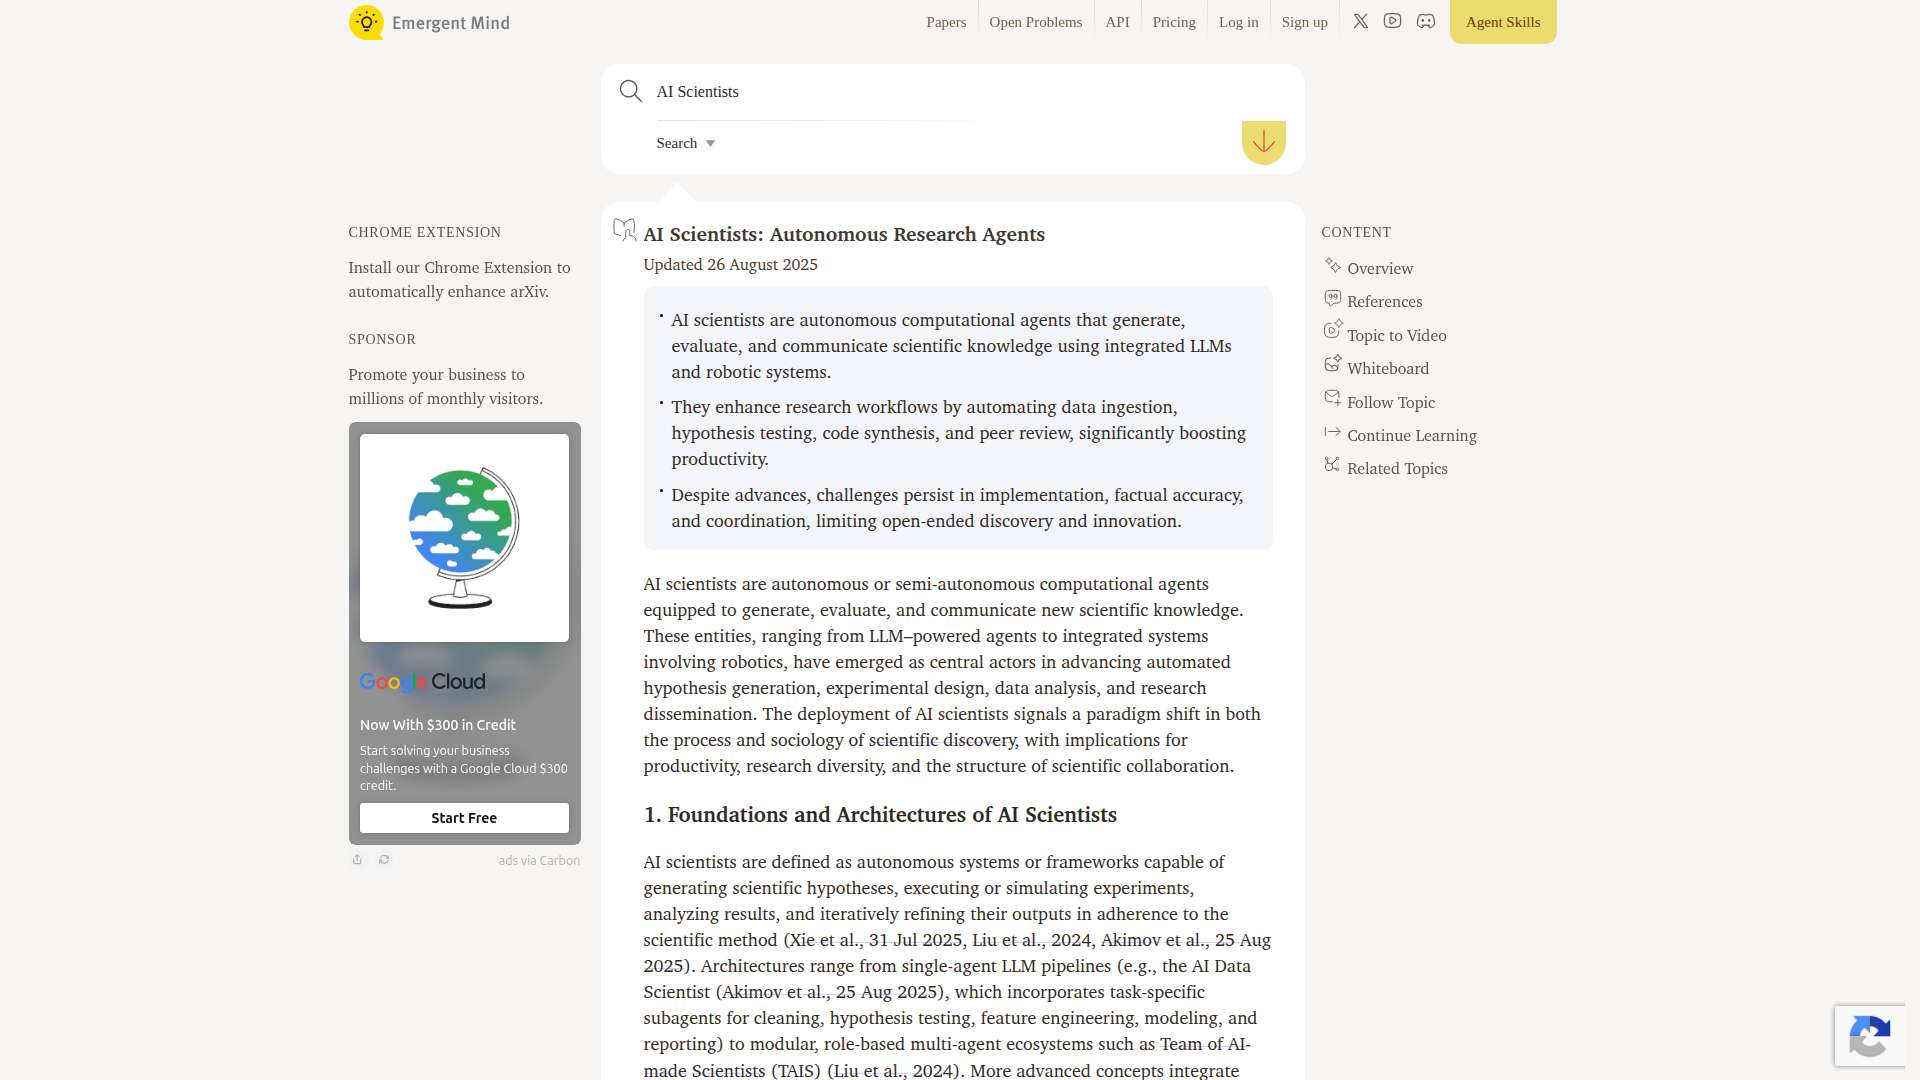Image resolution: width=1920 pixels, height=1080 pixels.
Task: Click the ads via Carbon link
Action: pos(539,860)
